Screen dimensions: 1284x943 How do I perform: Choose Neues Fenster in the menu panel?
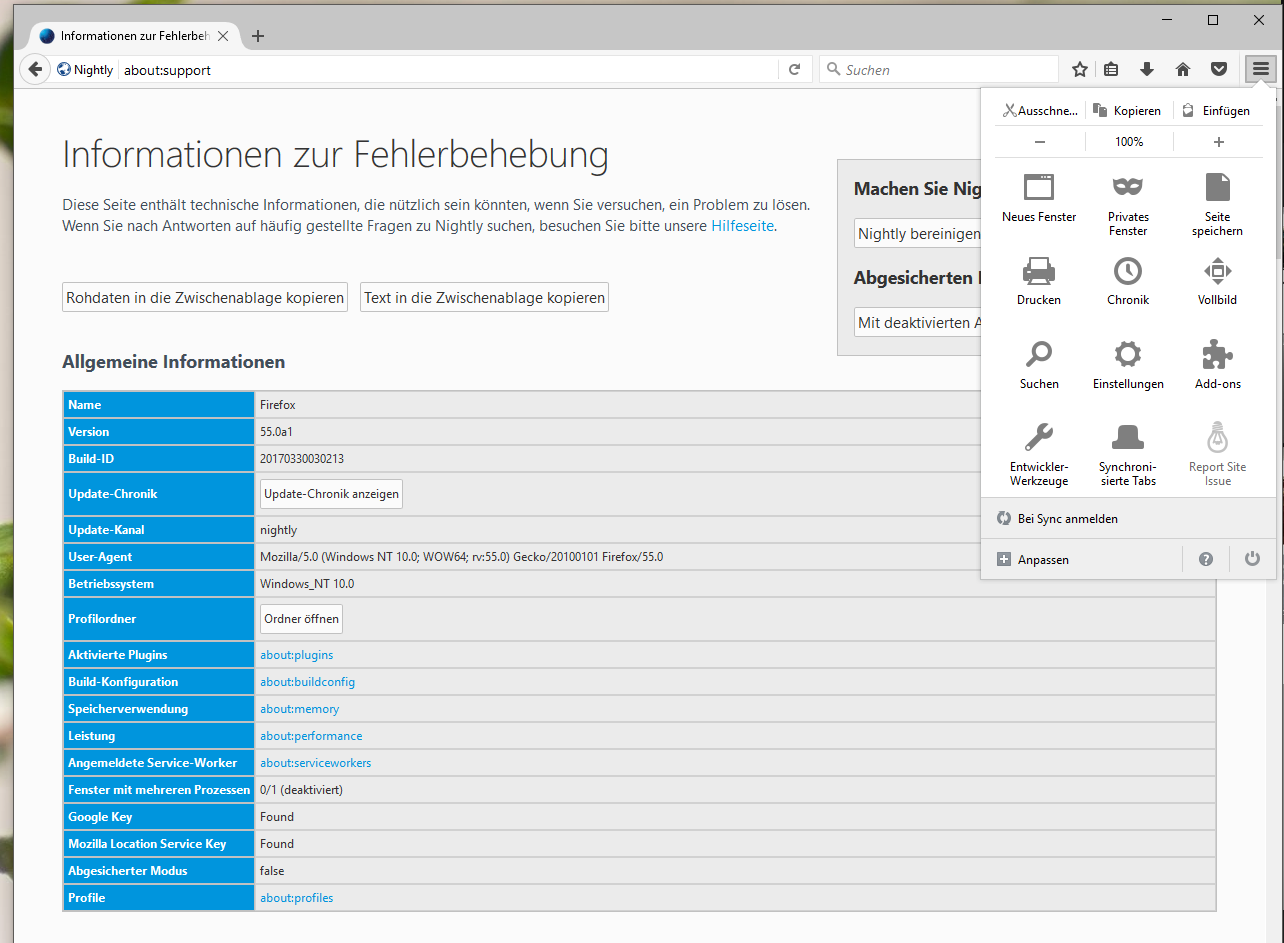tap(1039, 198)
